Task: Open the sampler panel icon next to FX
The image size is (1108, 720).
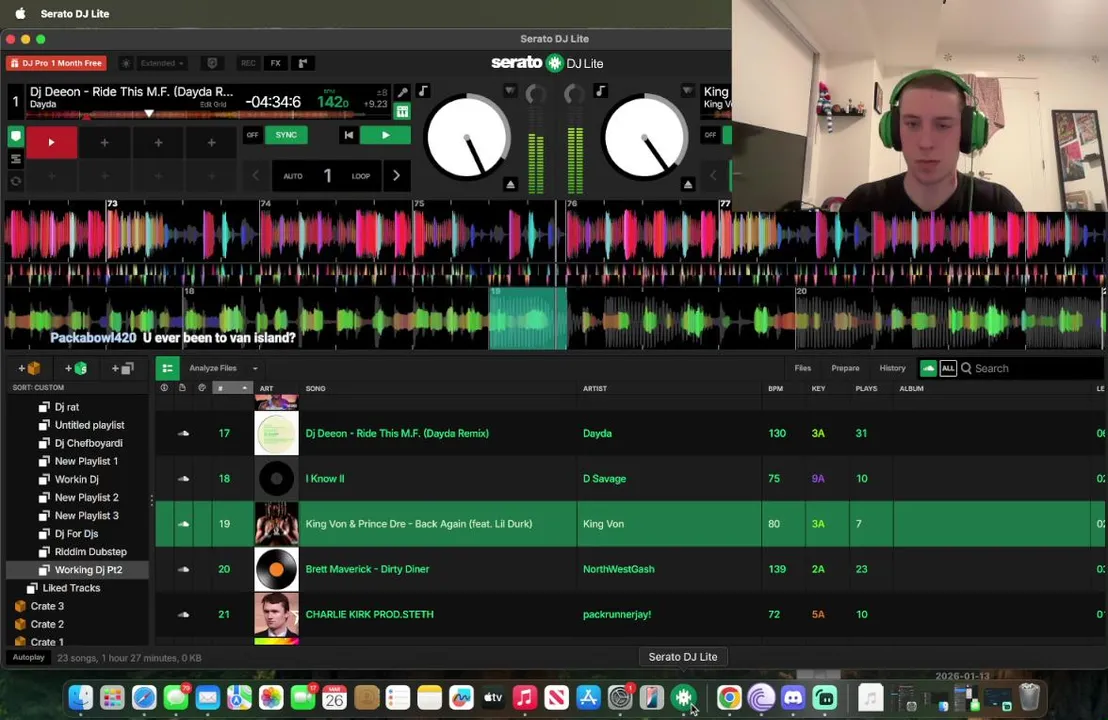Action: [x=303, y=63]
